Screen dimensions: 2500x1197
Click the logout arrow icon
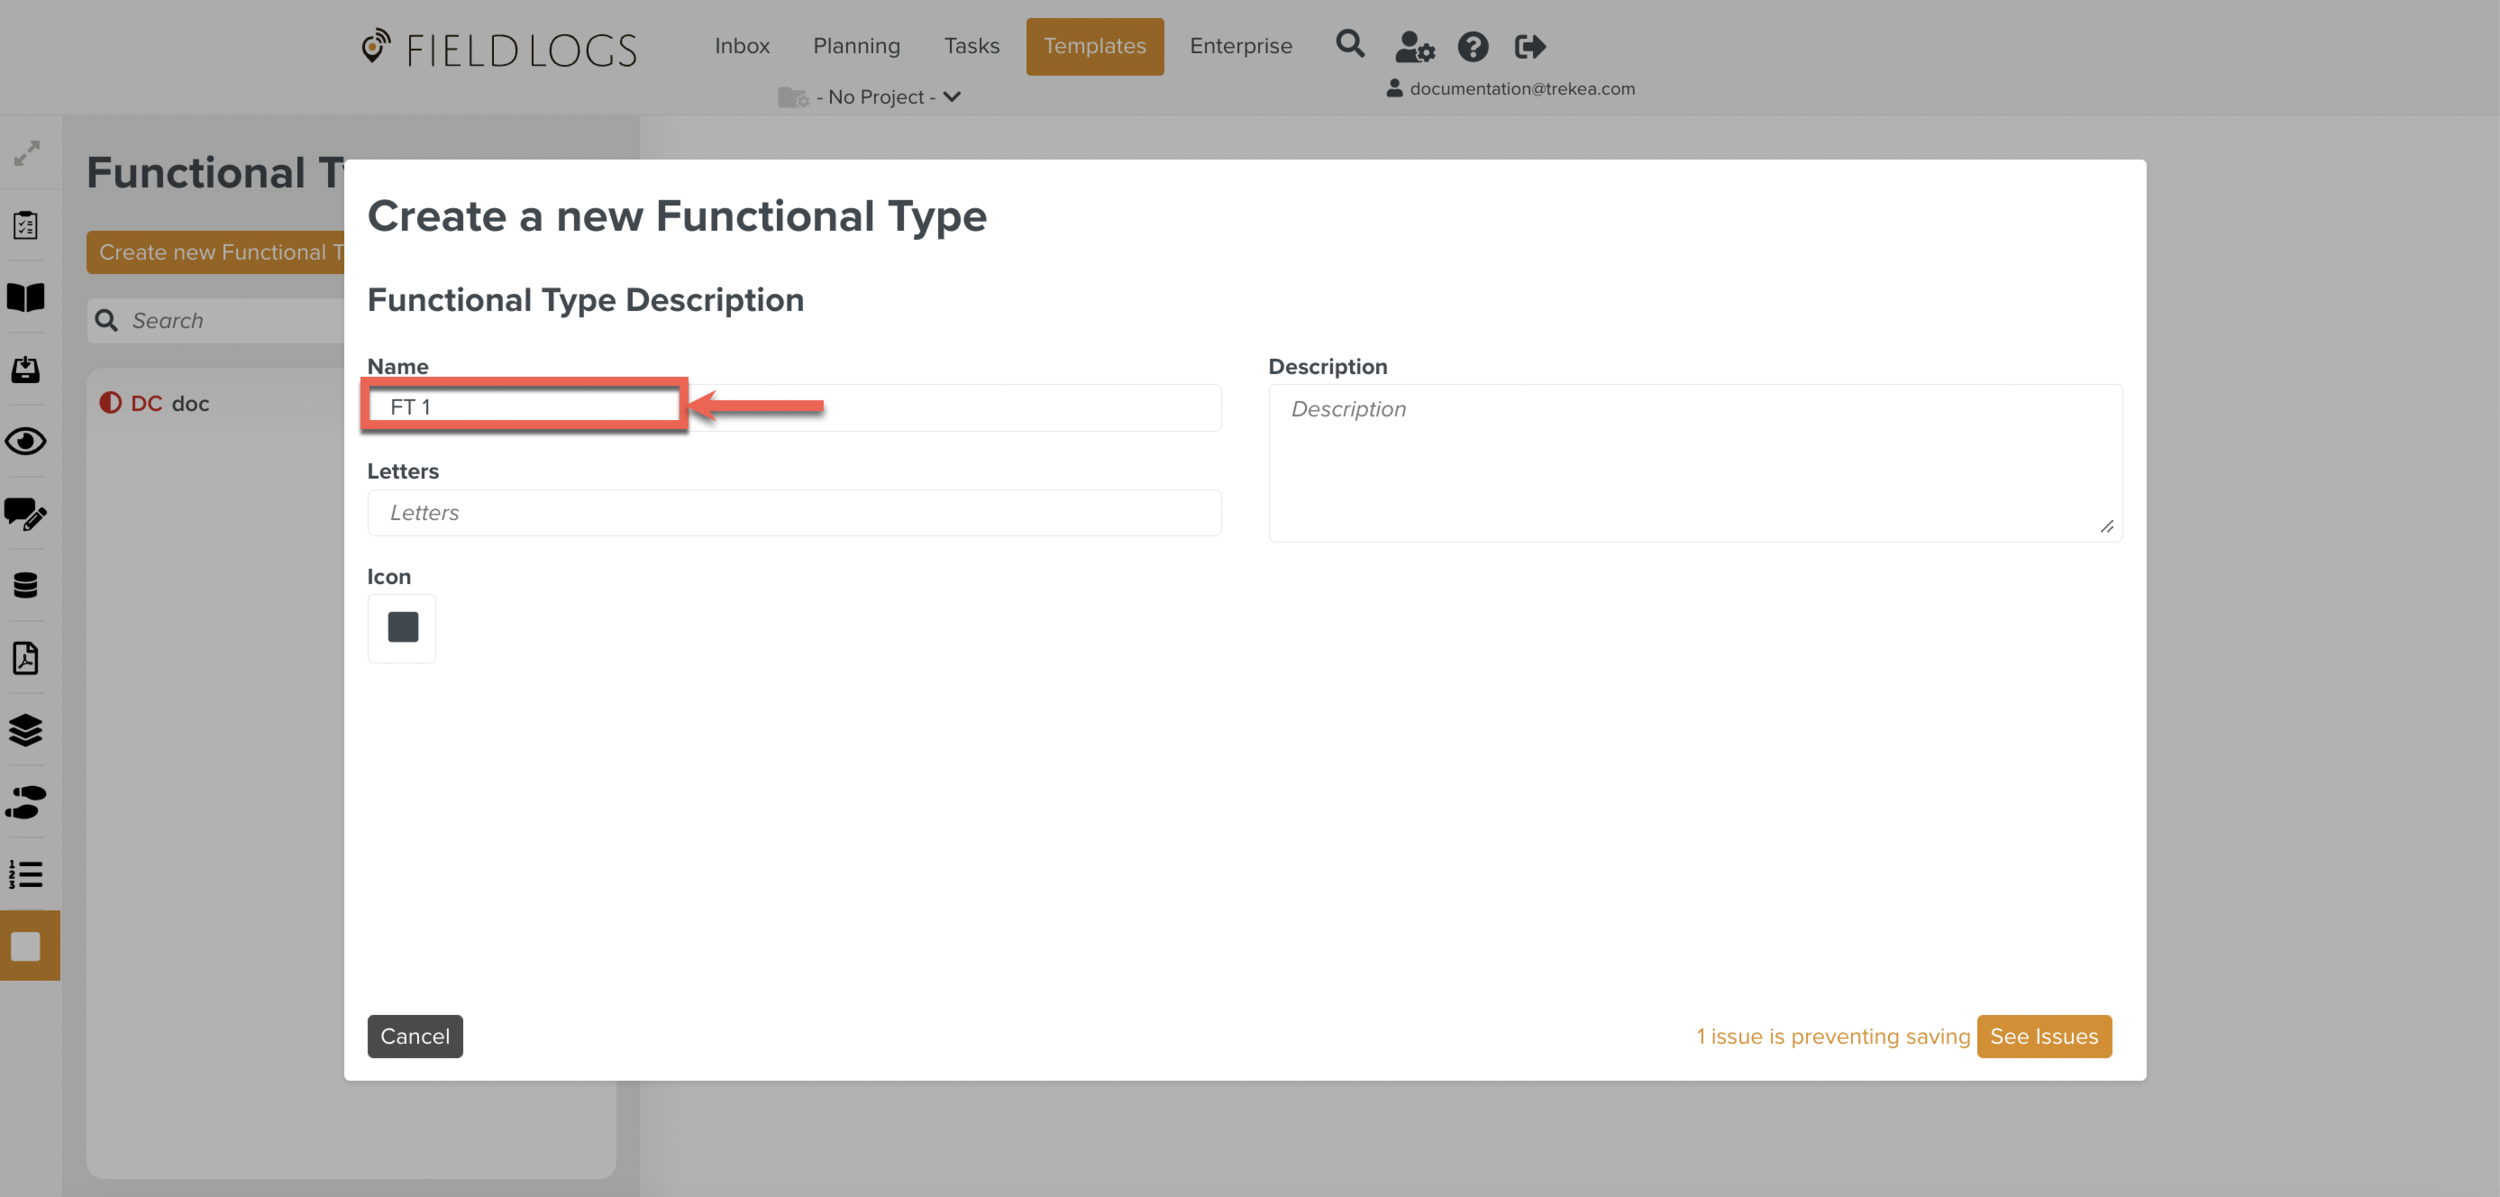tap(1529, 47)
